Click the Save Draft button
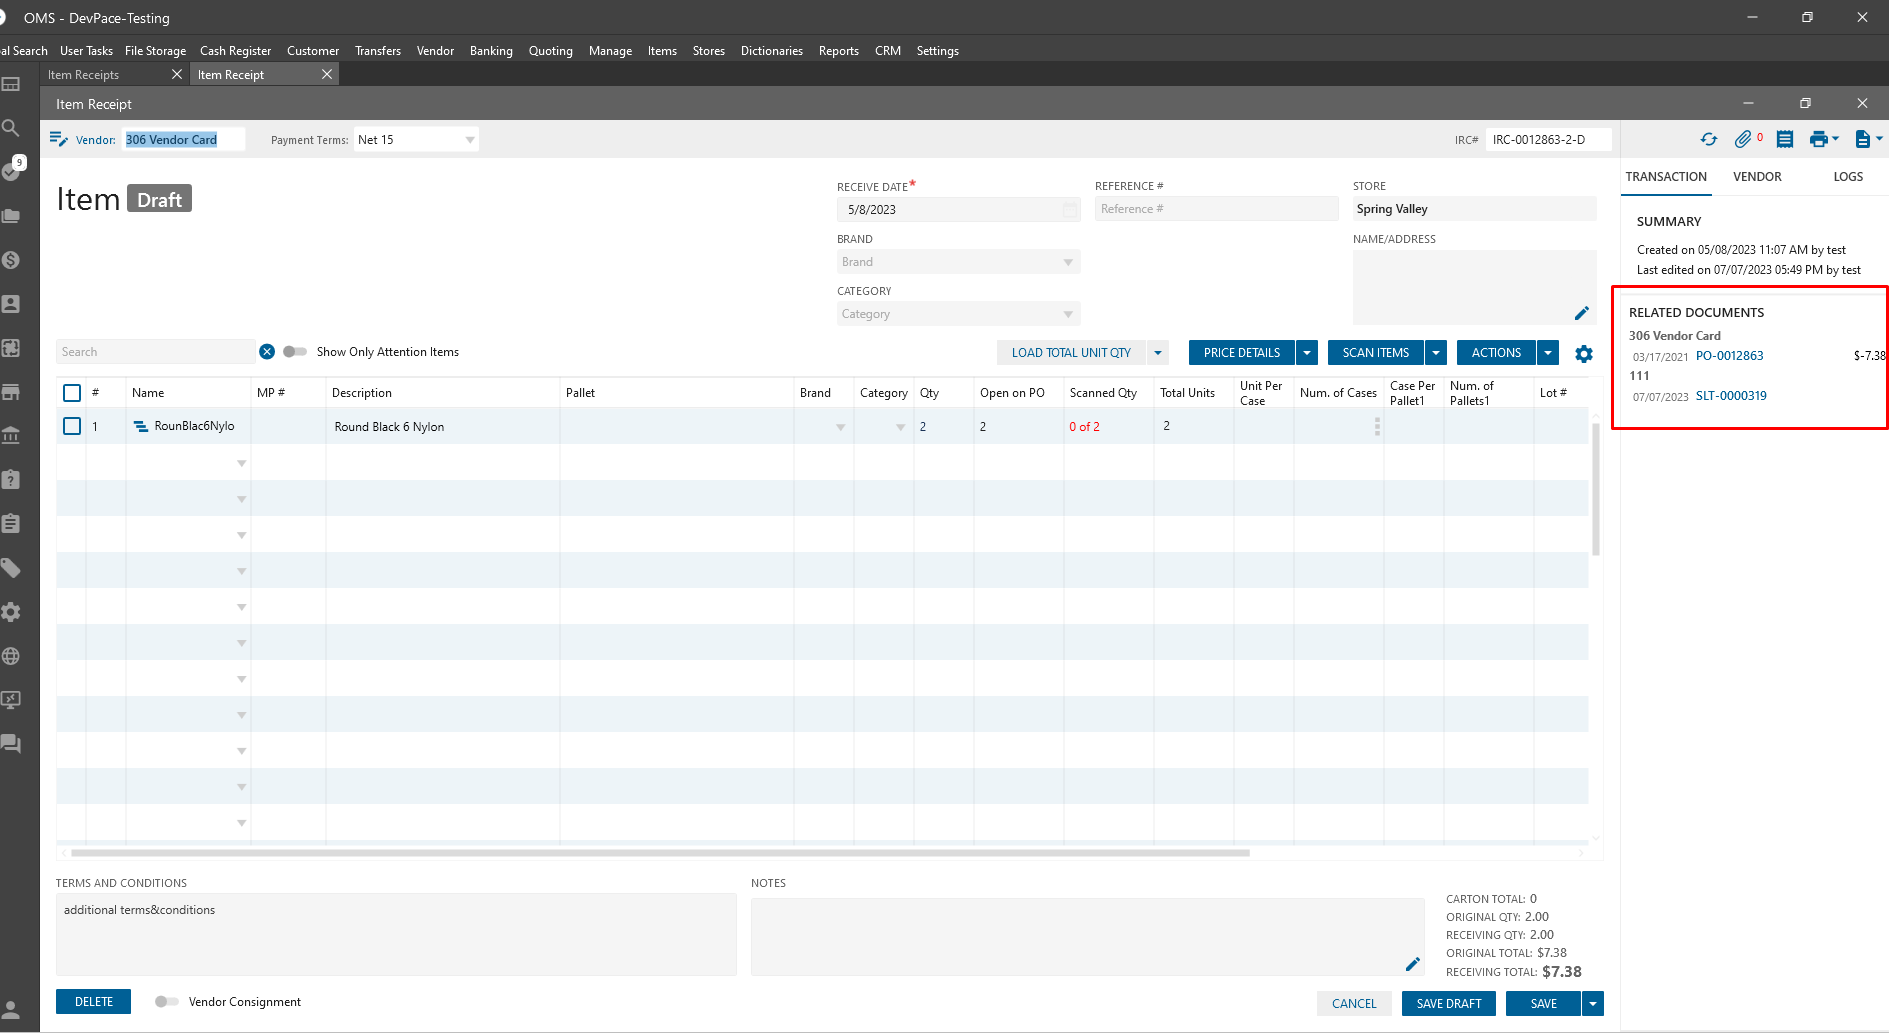This screenshot has height=1033, width=1889. click(1448, 1004)
